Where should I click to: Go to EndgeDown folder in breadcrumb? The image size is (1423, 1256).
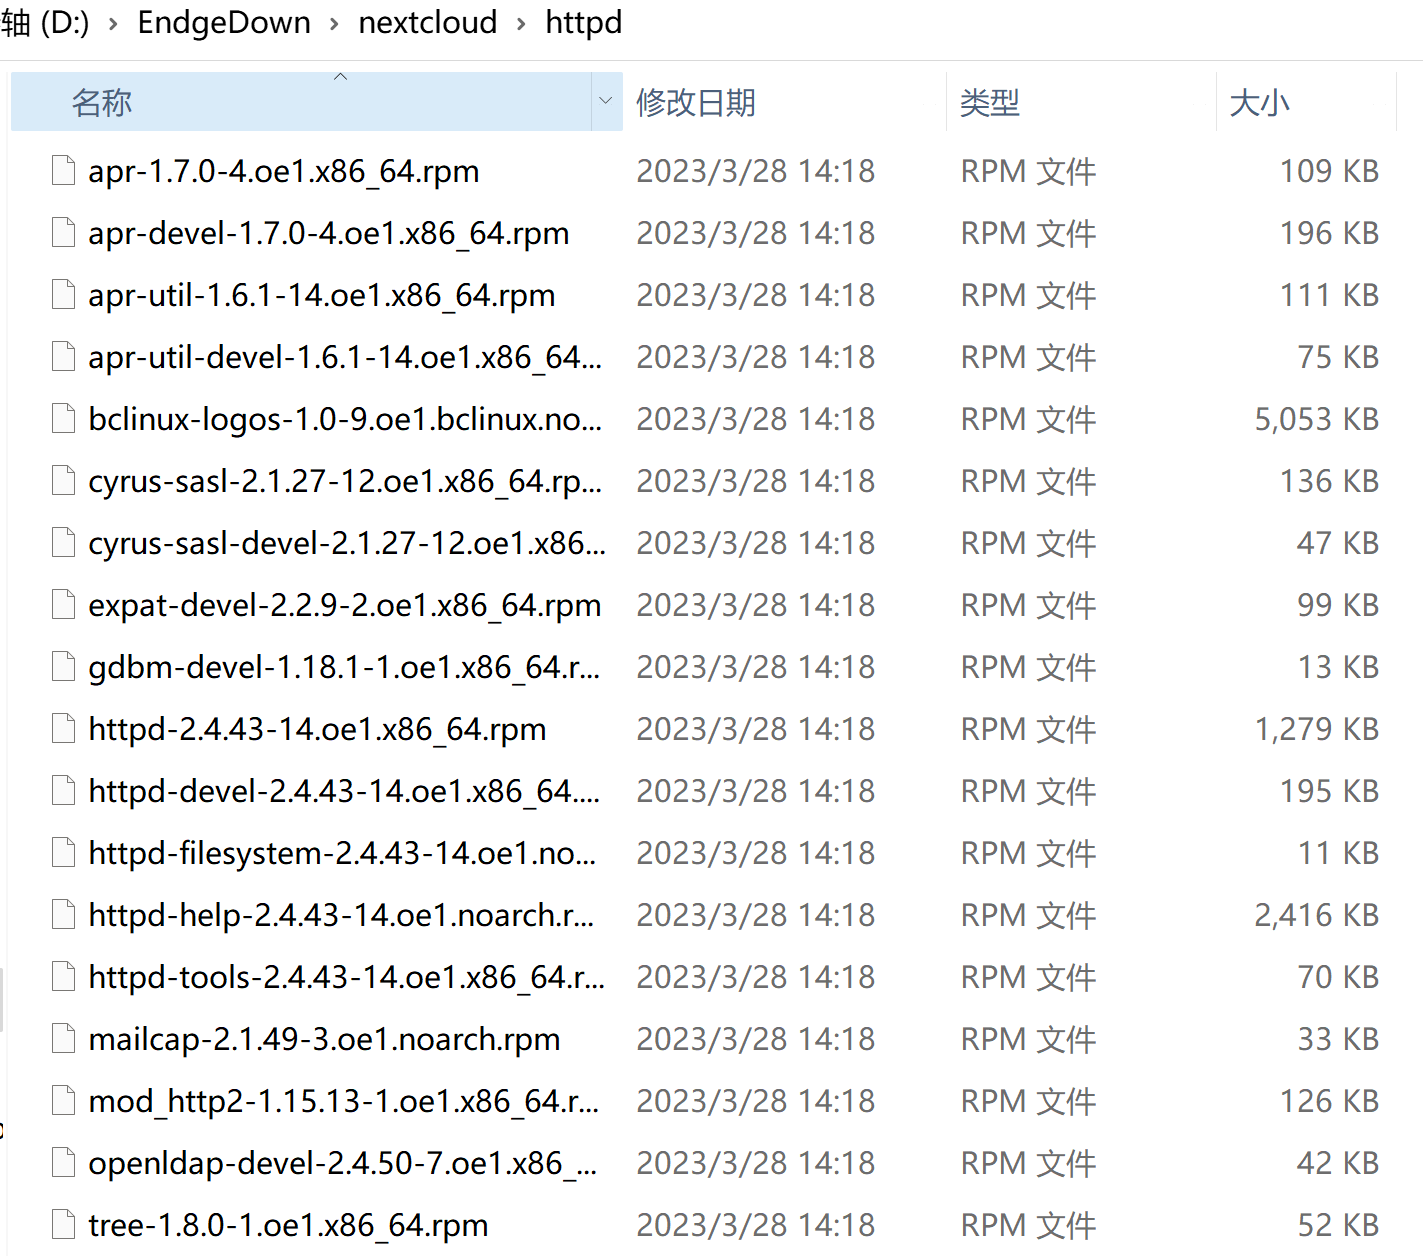click(224, 23)
